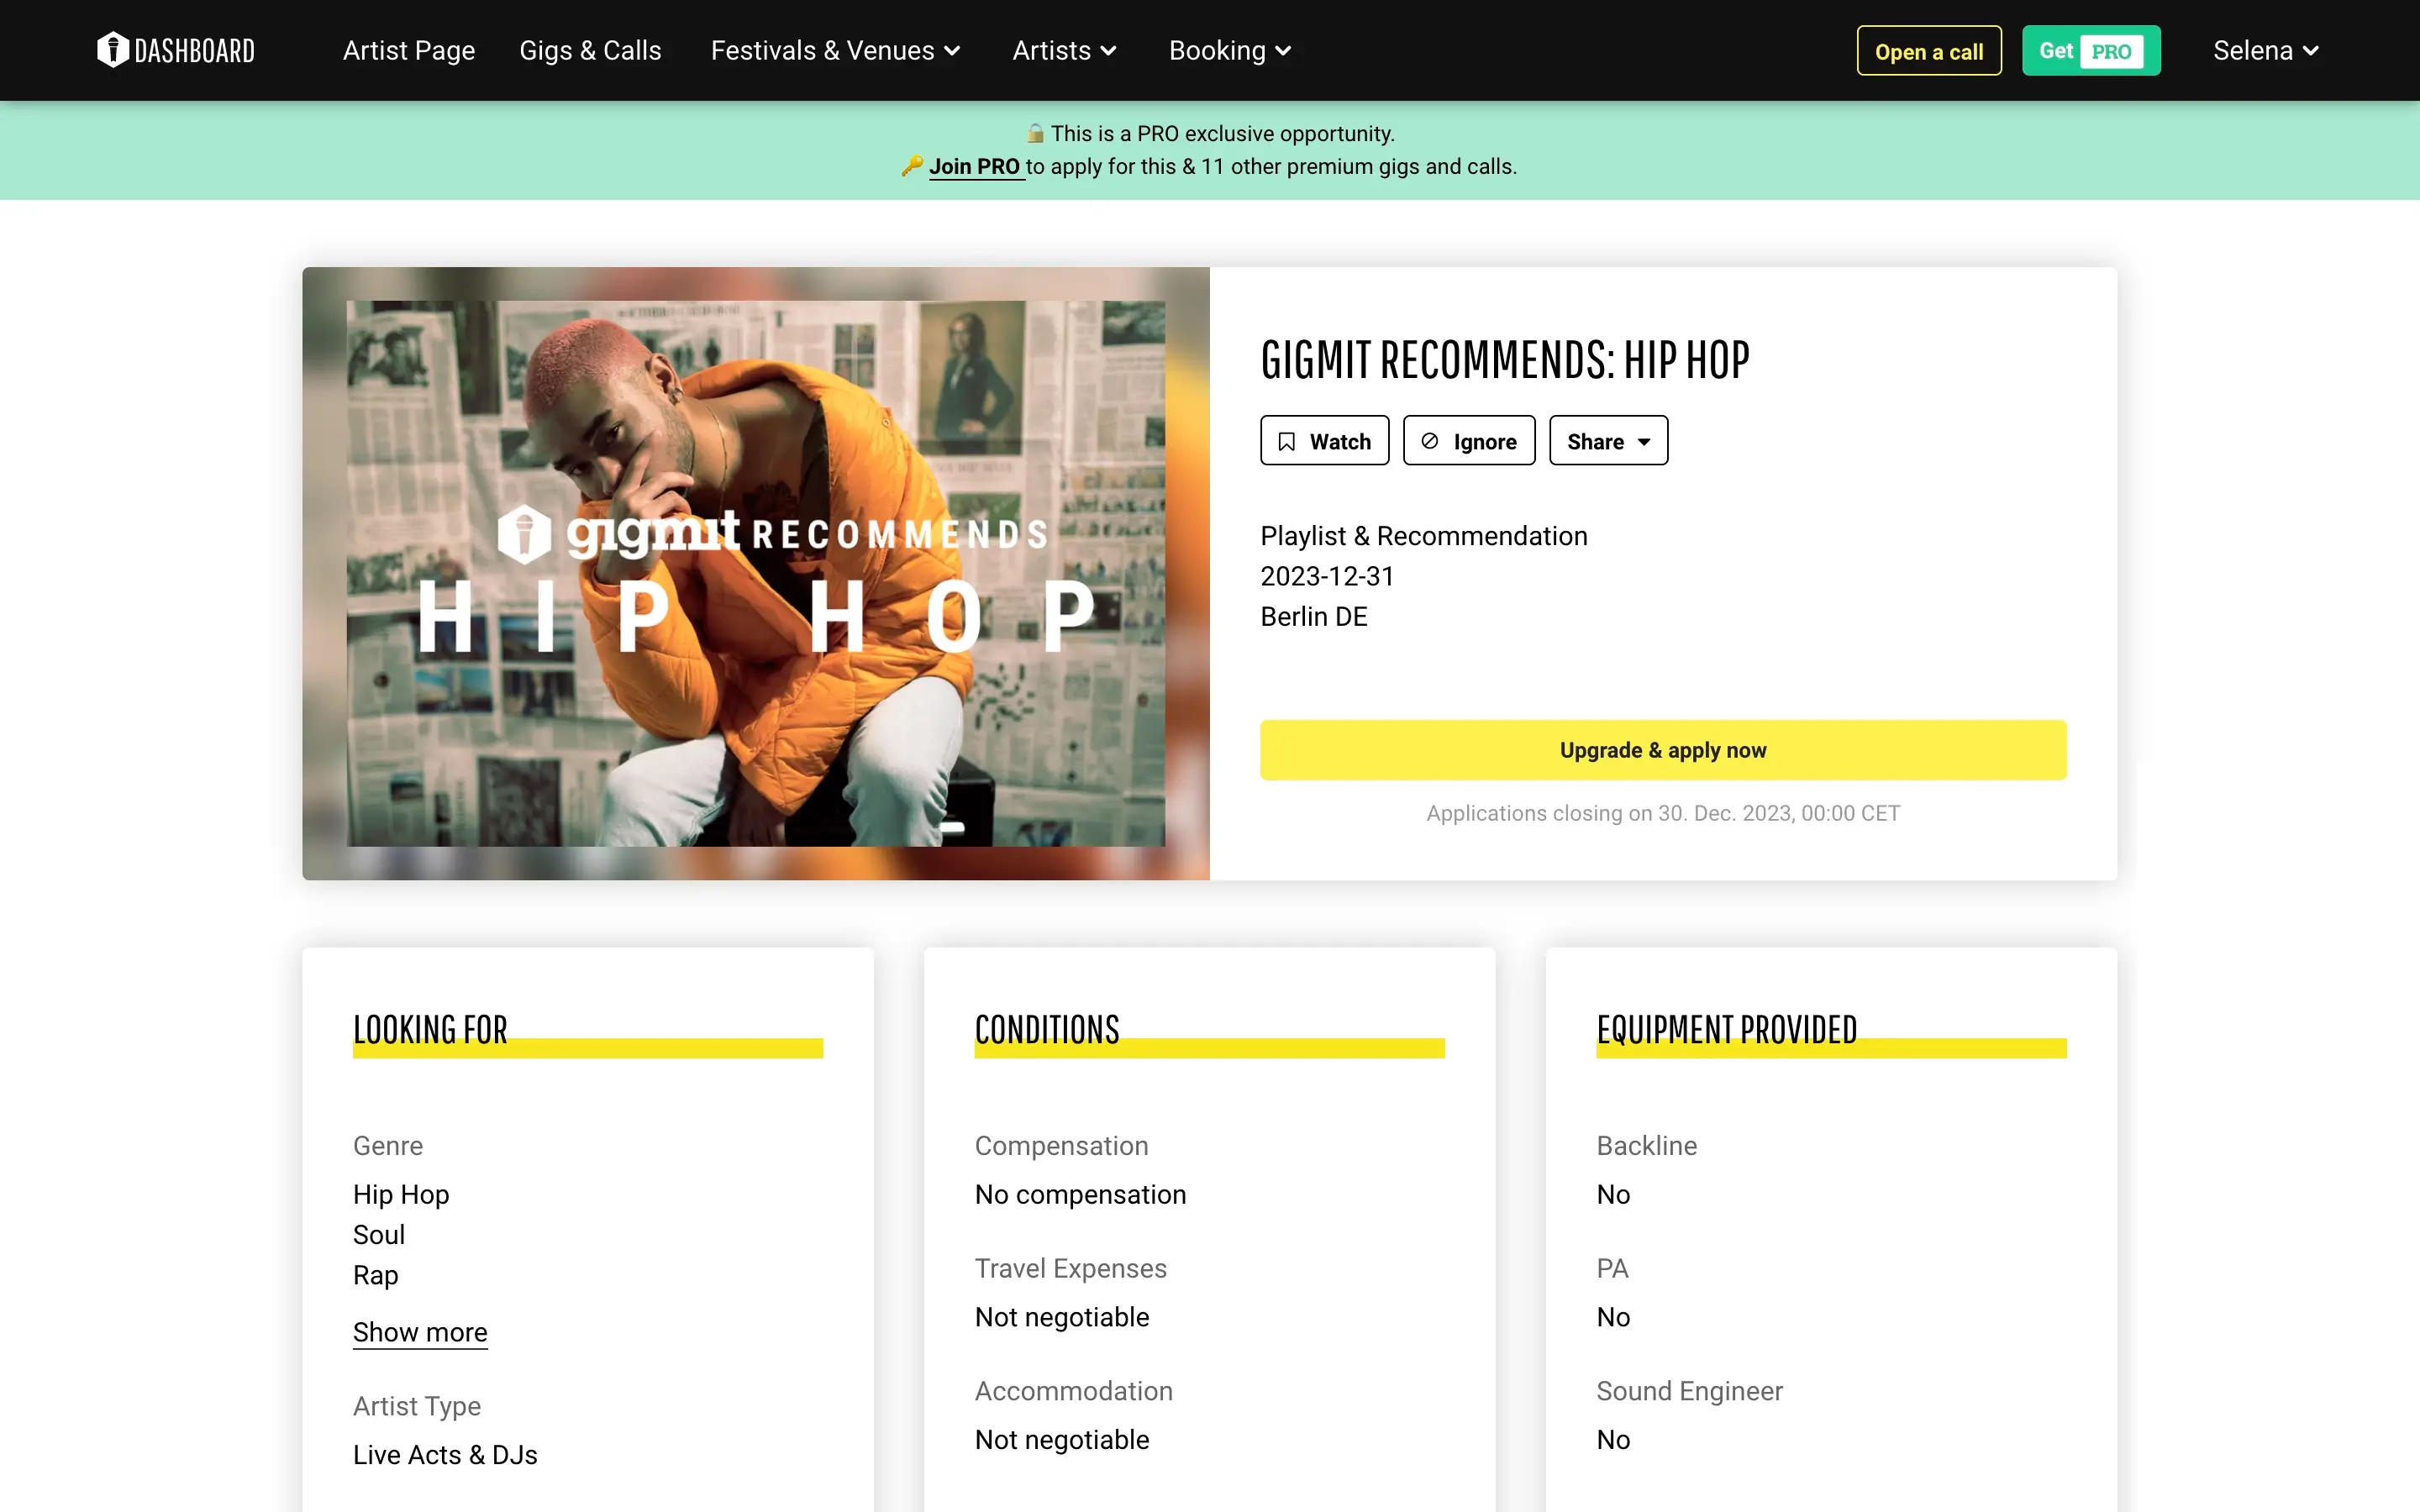Click the gigmit Dashboard logo
Viewport: 2420px width, 1512px height.
pos(176,50)
